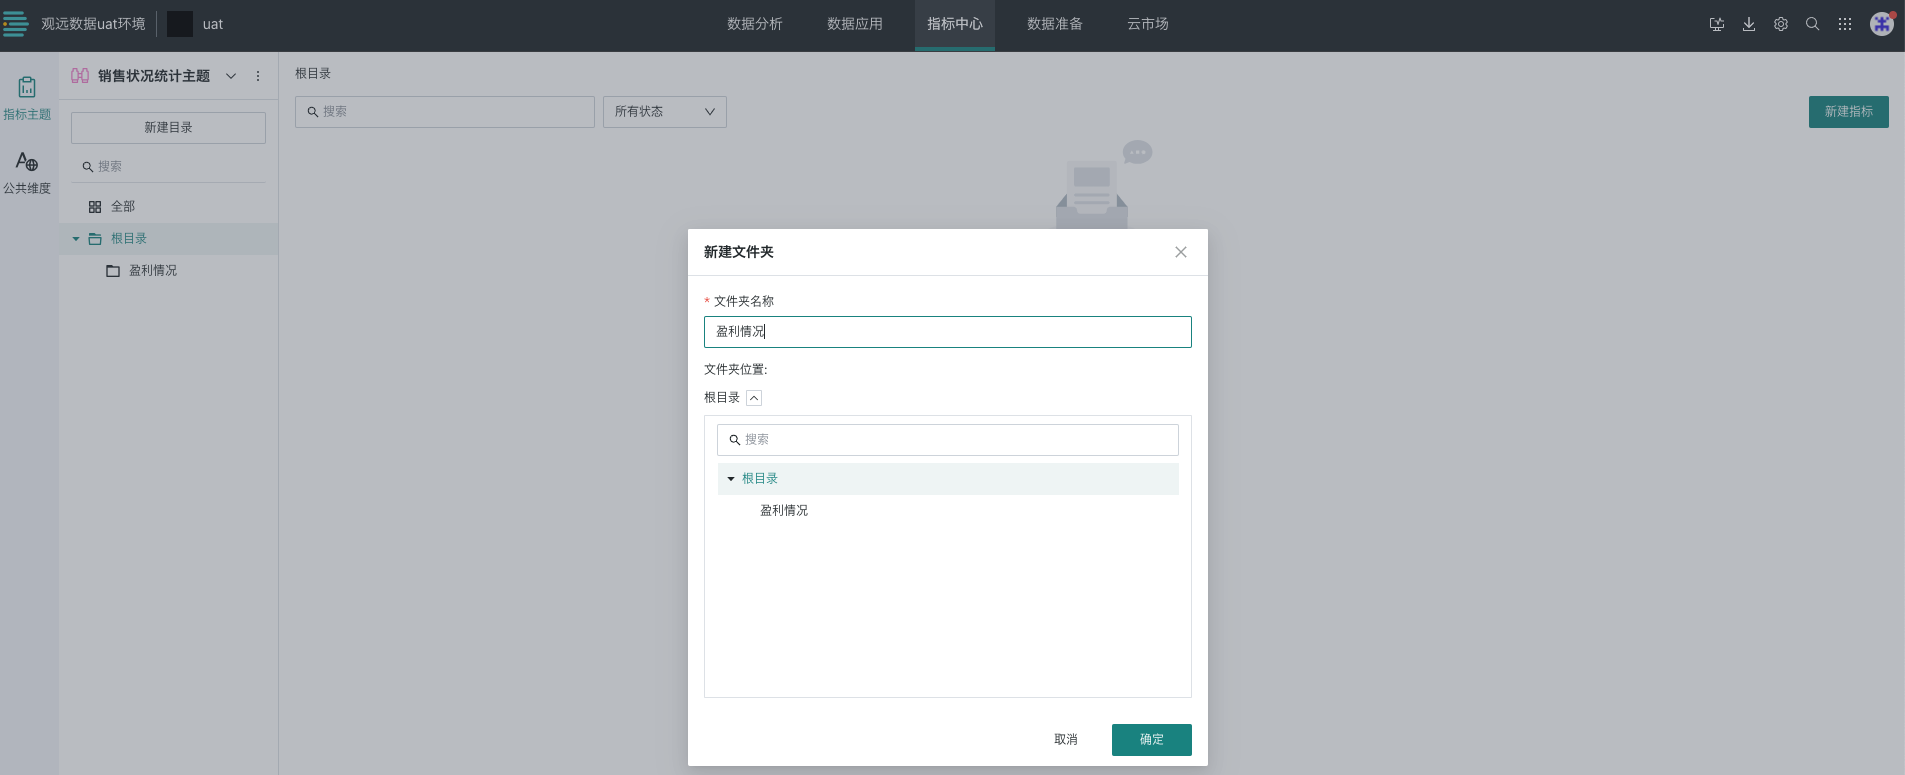Open the screen display icon in the header
The width and height of the screenshot is (1905, 775).
(1717, 24)
